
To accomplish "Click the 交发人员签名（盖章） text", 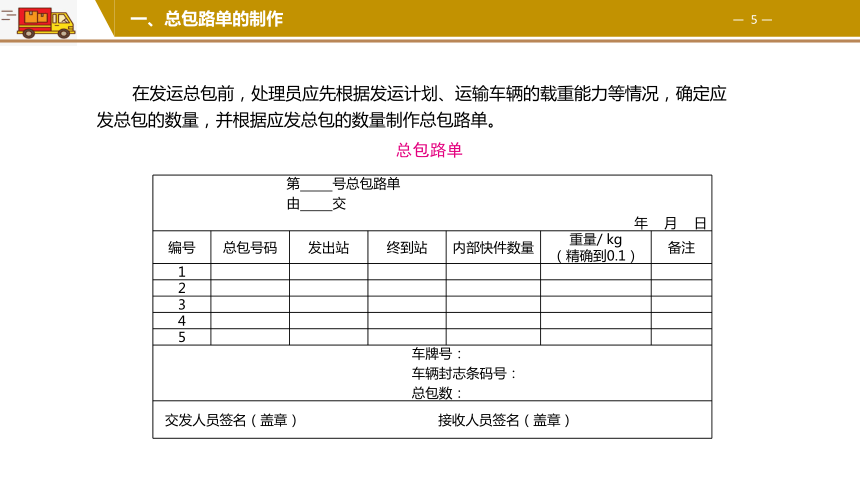I will click(231, 420).
